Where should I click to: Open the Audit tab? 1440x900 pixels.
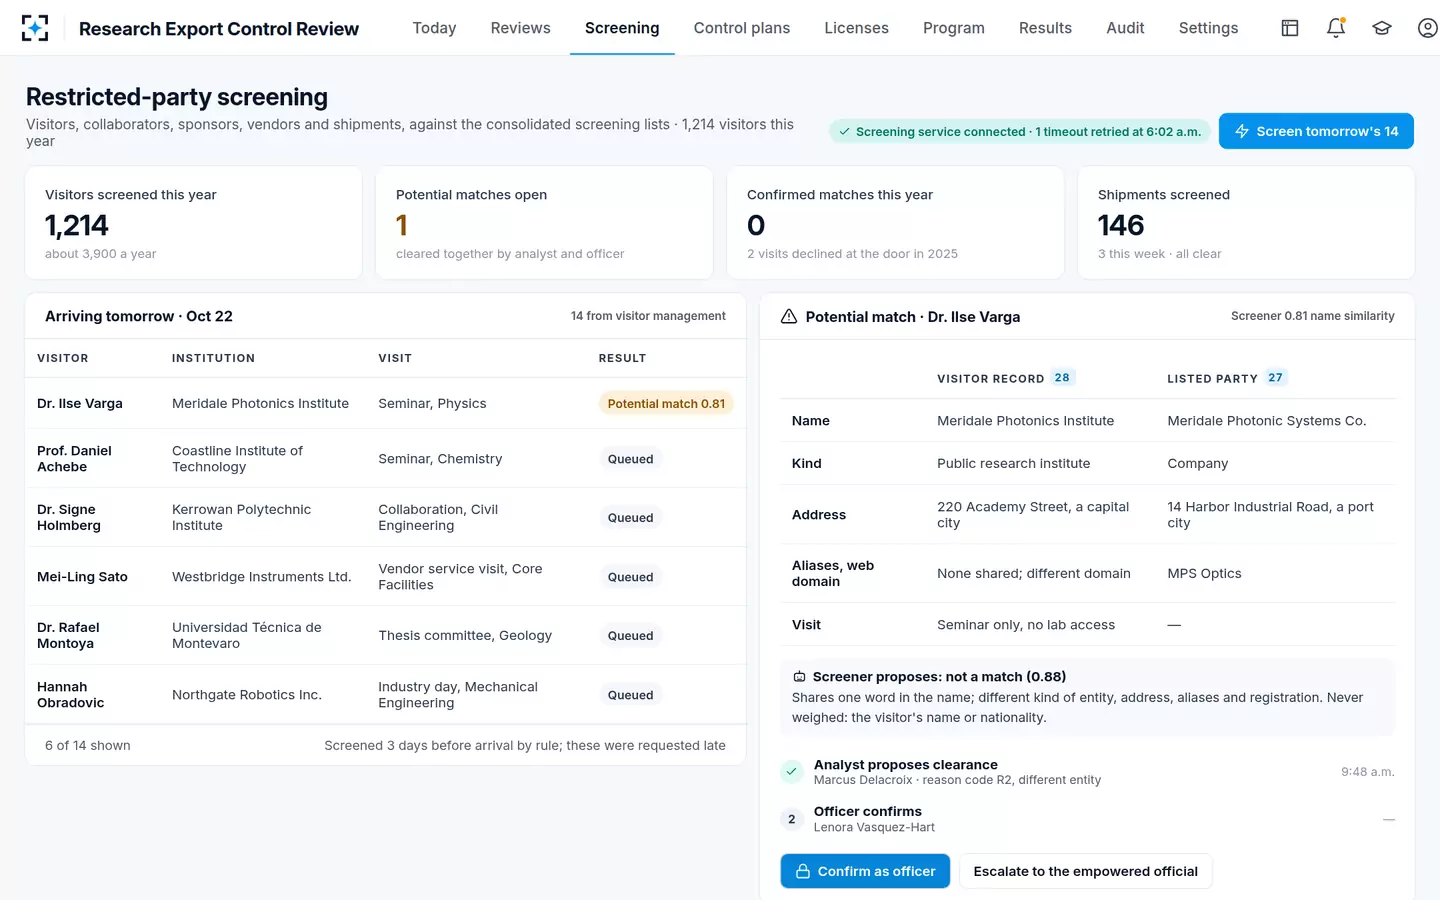click(1125, 28)
